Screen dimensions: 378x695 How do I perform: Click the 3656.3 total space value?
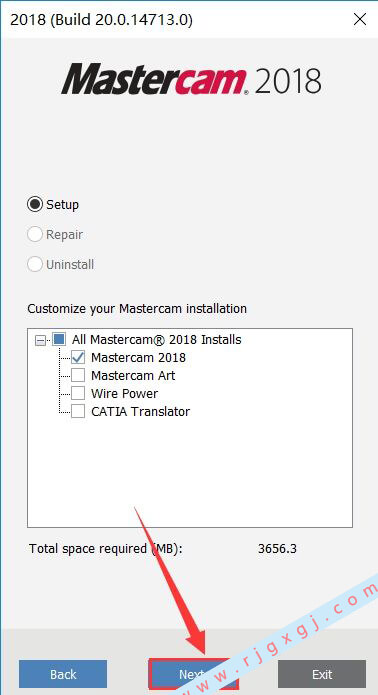[277, 549]
